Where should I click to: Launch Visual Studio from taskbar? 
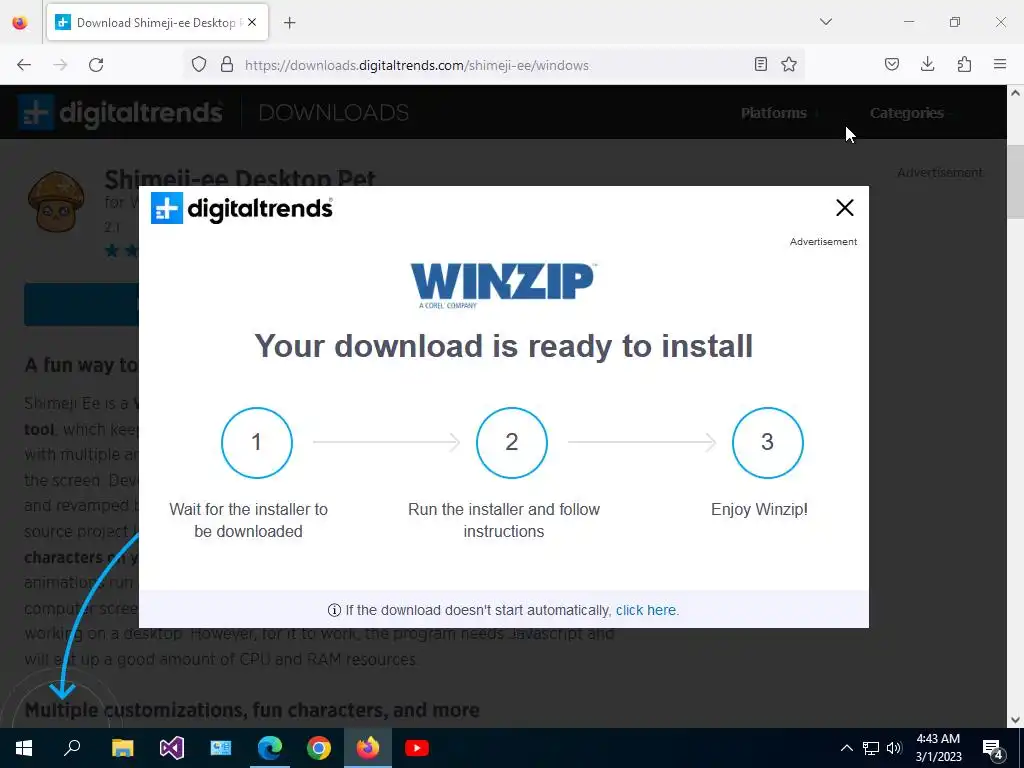(x=172, y=748)
